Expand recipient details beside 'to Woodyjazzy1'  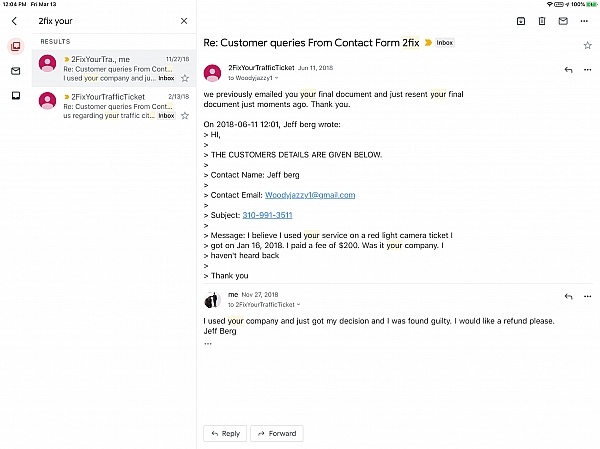[278, 77]
